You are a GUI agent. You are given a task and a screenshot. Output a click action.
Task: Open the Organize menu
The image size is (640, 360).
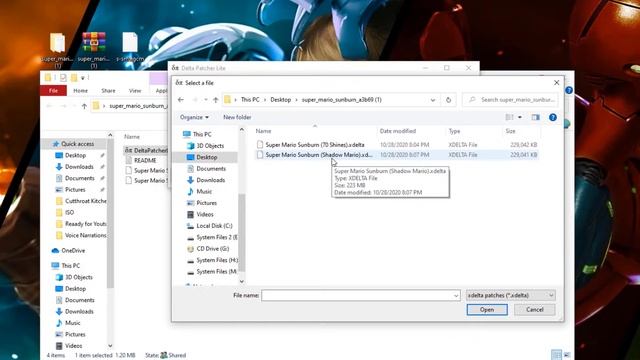(194, 117)
